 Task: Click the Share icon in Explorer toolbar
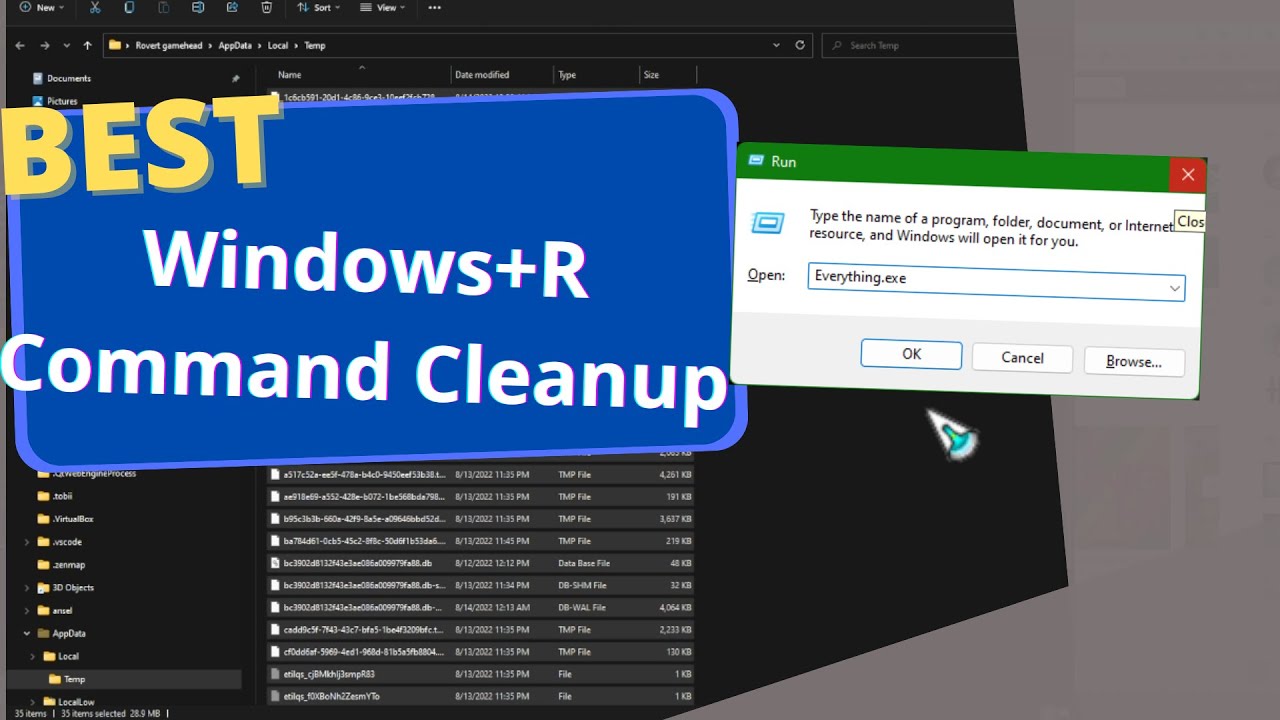pyautogui.click(x=232, y=7)
